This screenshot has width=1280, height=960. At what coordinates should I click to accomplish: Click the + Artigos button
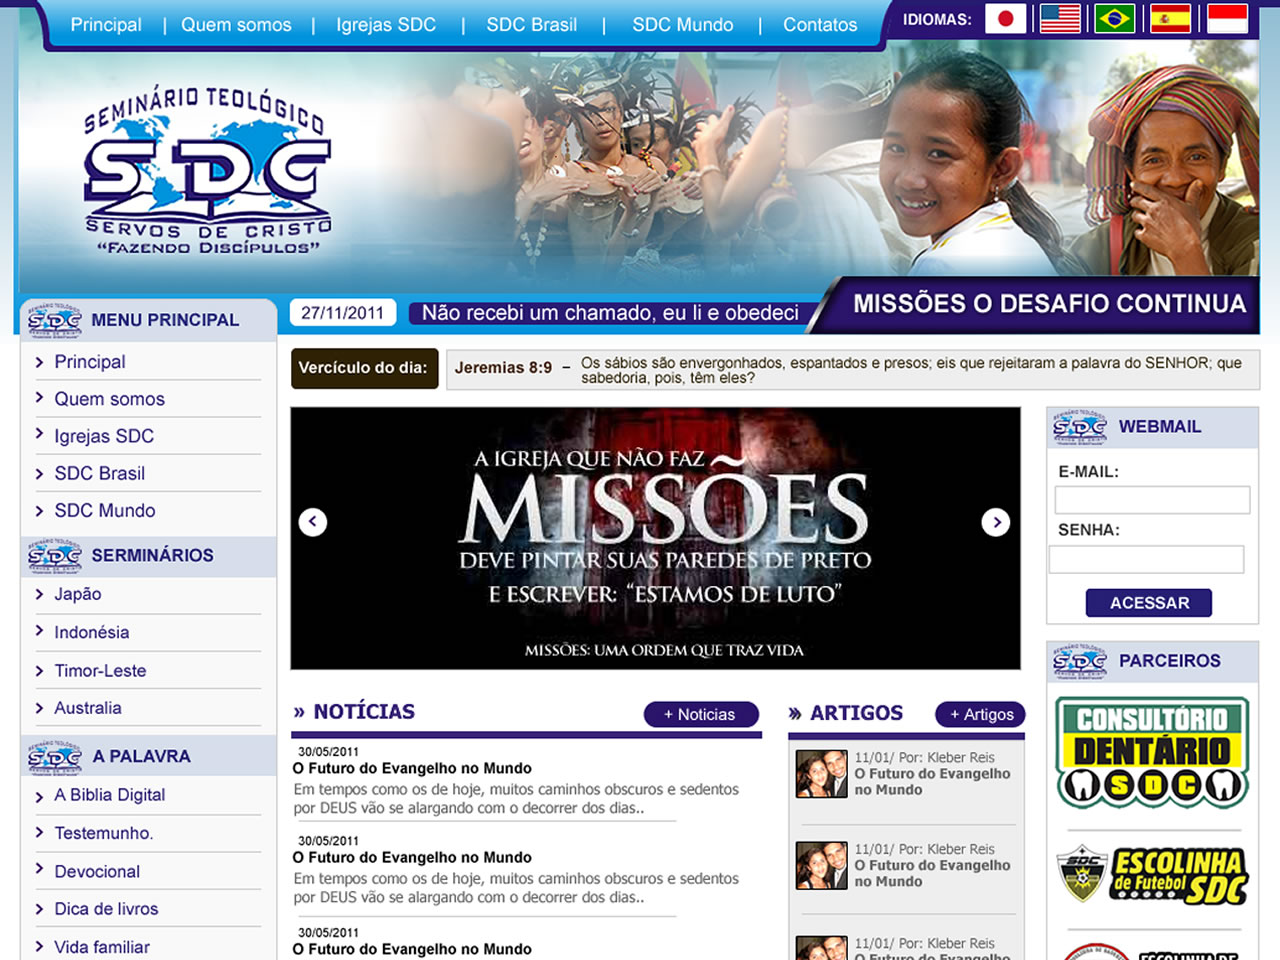(981, 714)
